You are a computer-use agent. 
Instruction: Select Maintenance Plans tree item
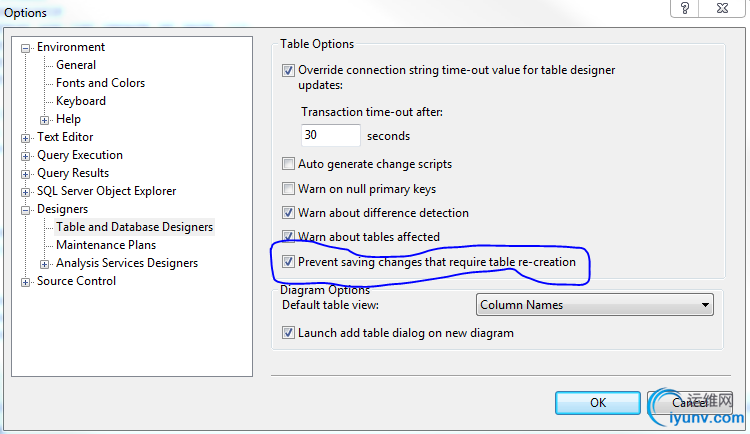point(106,245)
